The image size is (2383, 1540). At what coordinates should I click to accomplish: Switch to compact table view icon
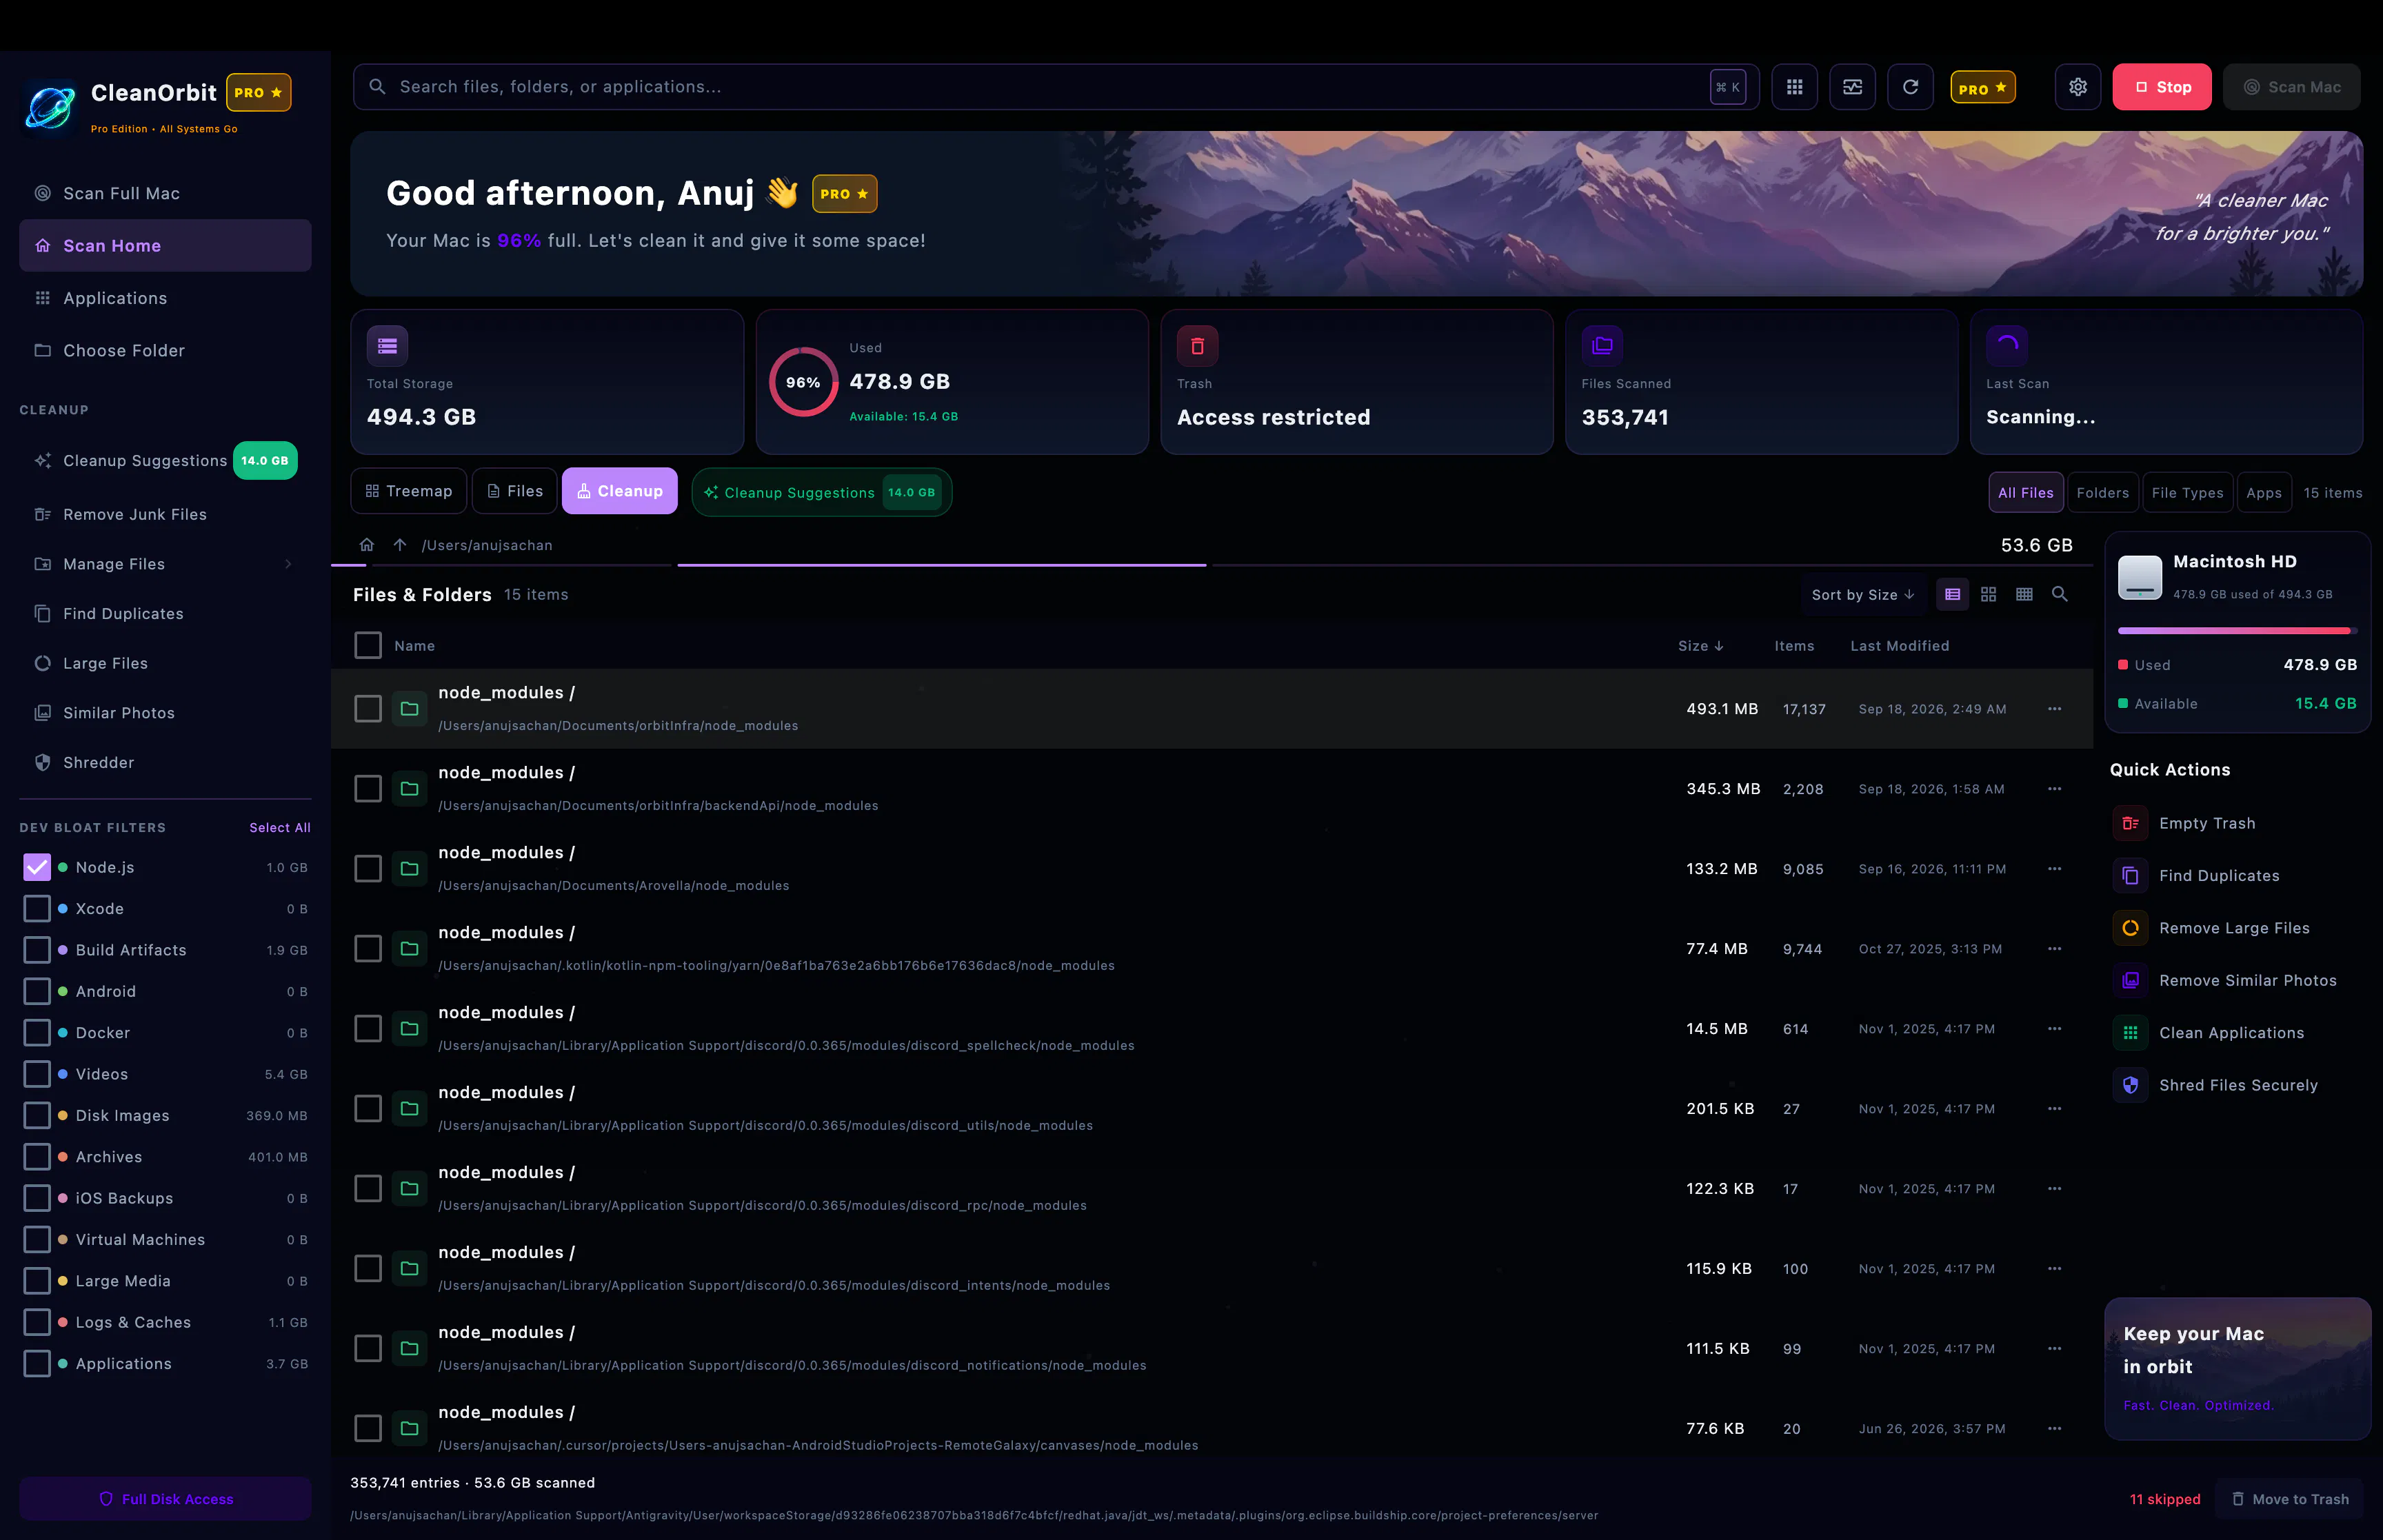[x=2024, y=594]
